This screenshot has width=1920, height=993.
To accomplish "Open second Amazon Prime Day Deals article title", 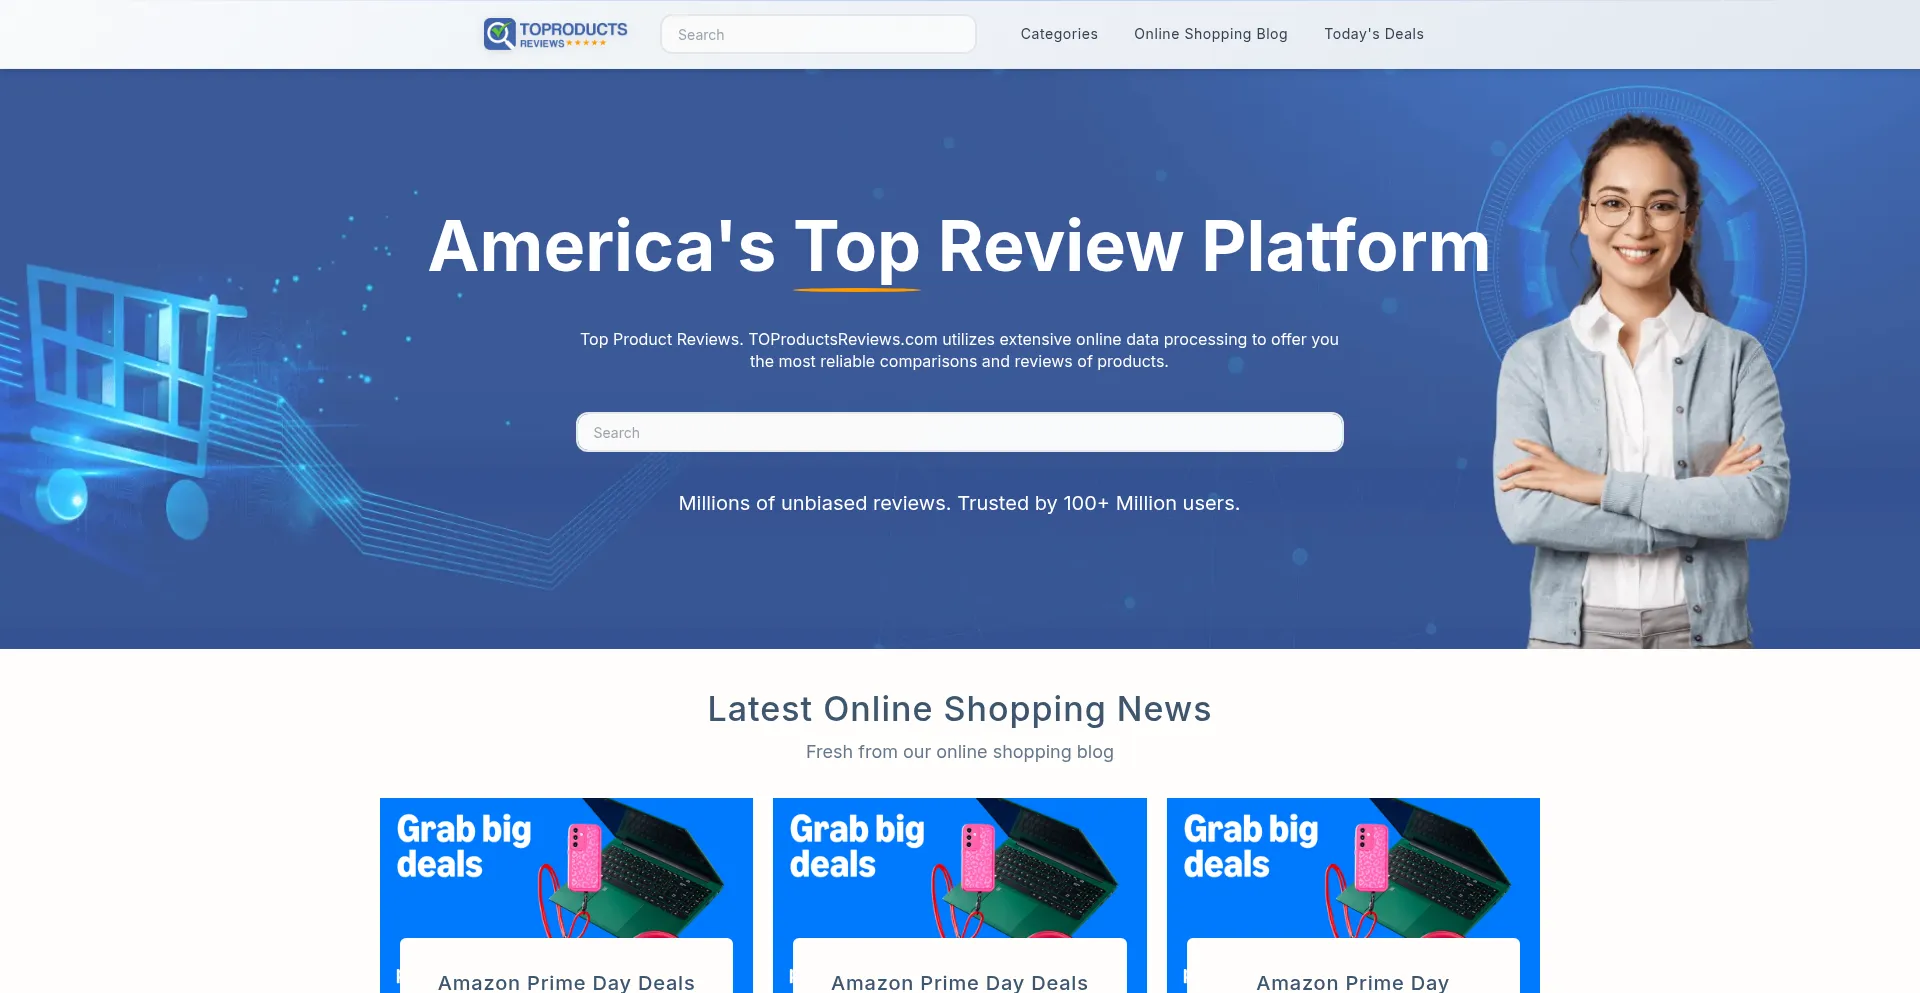I will pyautogui.click(x=959, y=982).
